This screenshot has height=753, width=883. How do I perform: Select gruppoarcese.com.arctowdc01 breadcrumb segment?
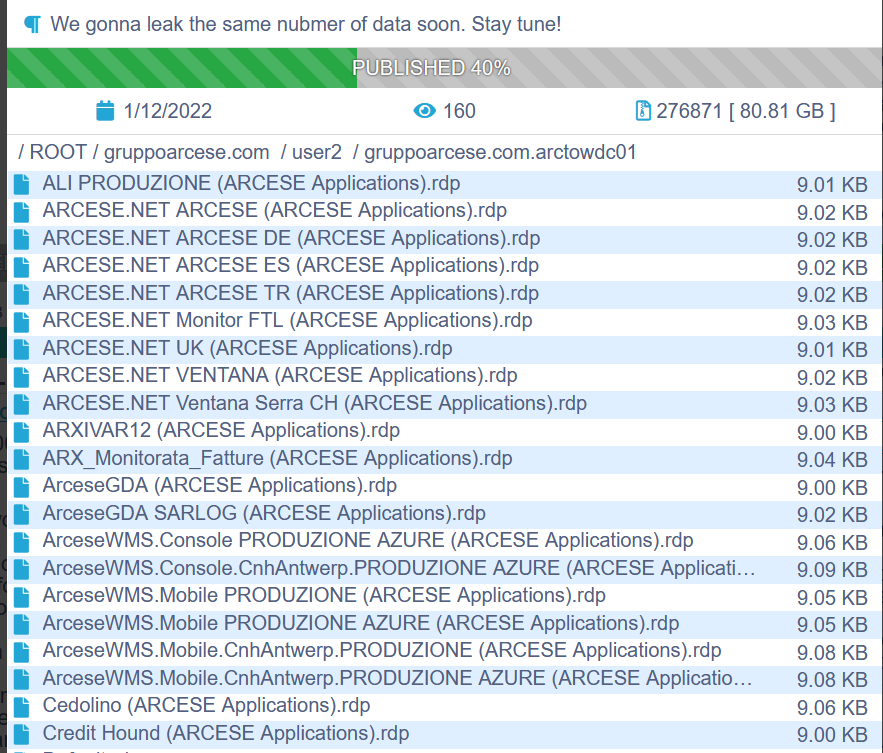[500, 153]
